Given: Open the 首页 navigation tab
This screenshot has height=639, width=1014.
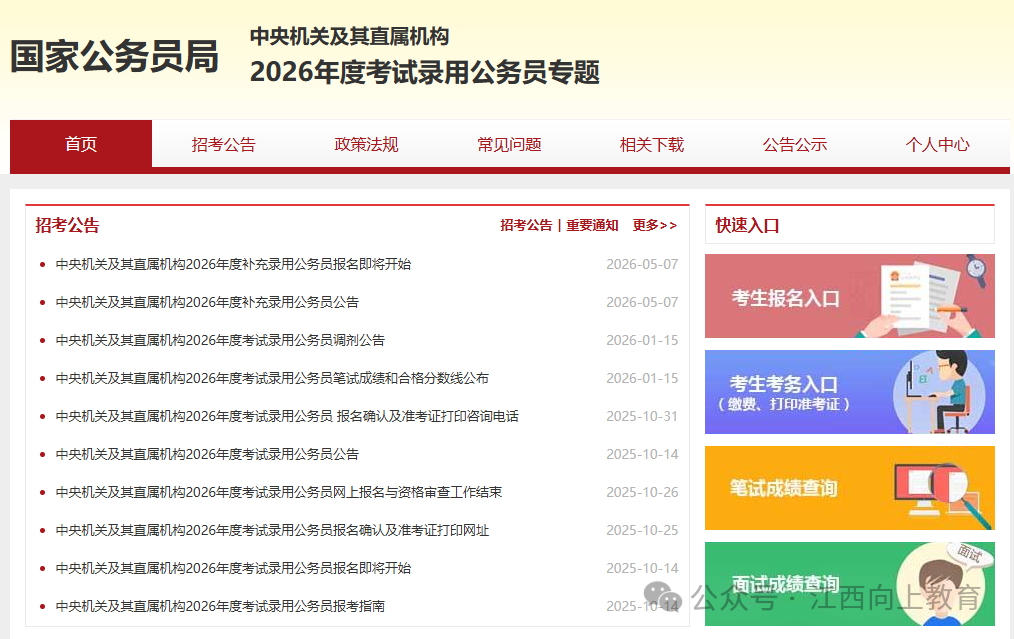Looking at the screenshot, I should 81,144.
